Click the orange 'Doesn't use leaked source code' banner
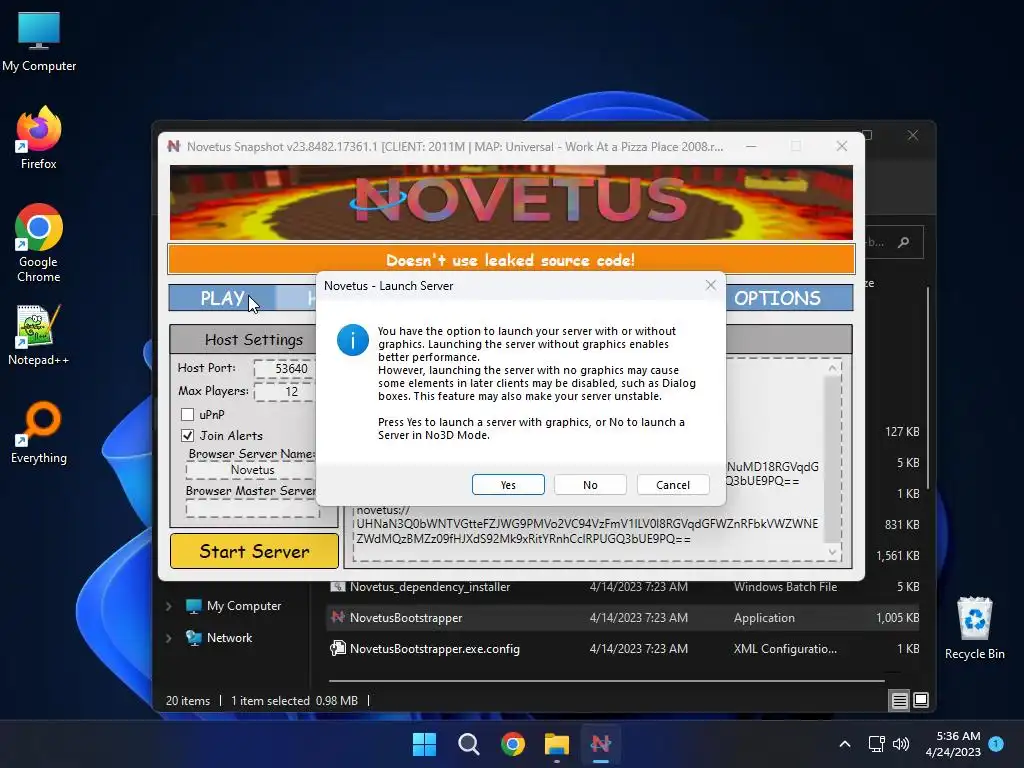 511,260
